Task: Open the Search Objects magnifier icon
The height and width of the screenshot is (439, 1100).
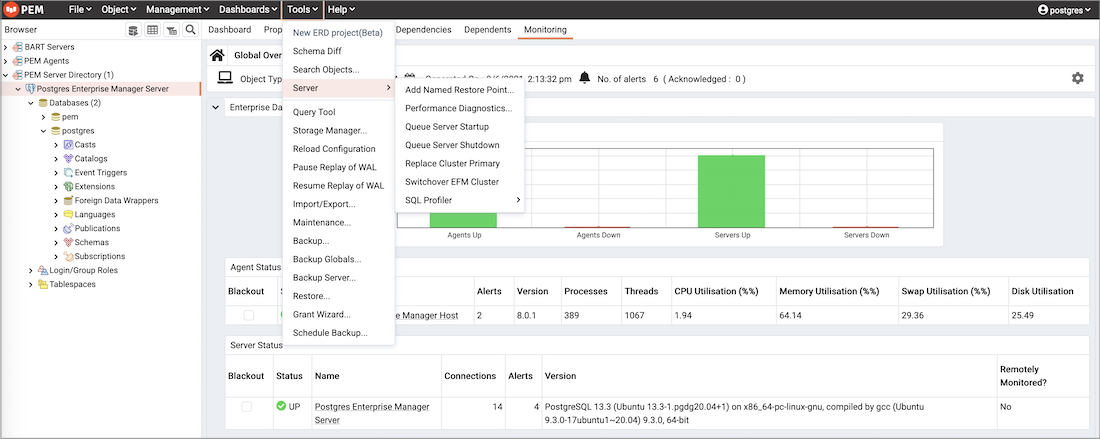Action: (x=190, y=29)
